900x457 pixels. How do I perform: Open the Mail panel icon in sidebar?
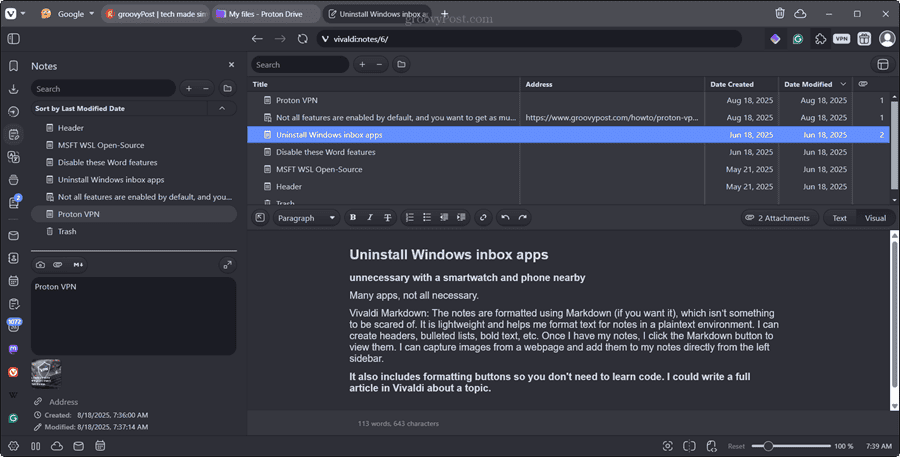pyautogui.click(x=14, y=235)
